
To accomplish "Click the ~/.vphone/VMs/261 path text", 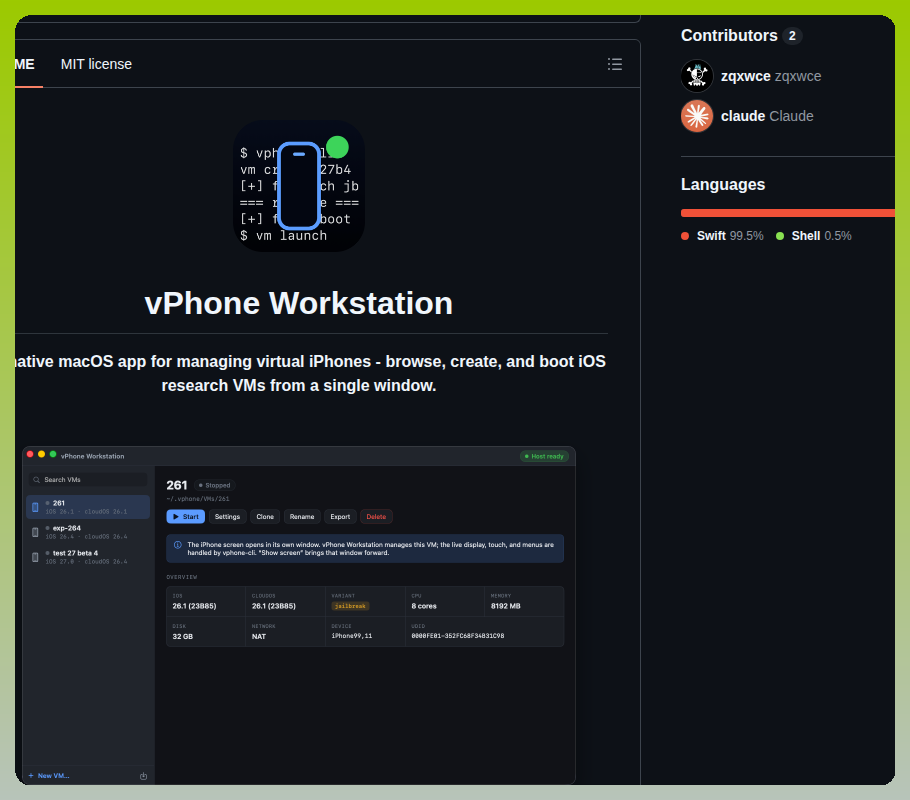I will [198, 499].
